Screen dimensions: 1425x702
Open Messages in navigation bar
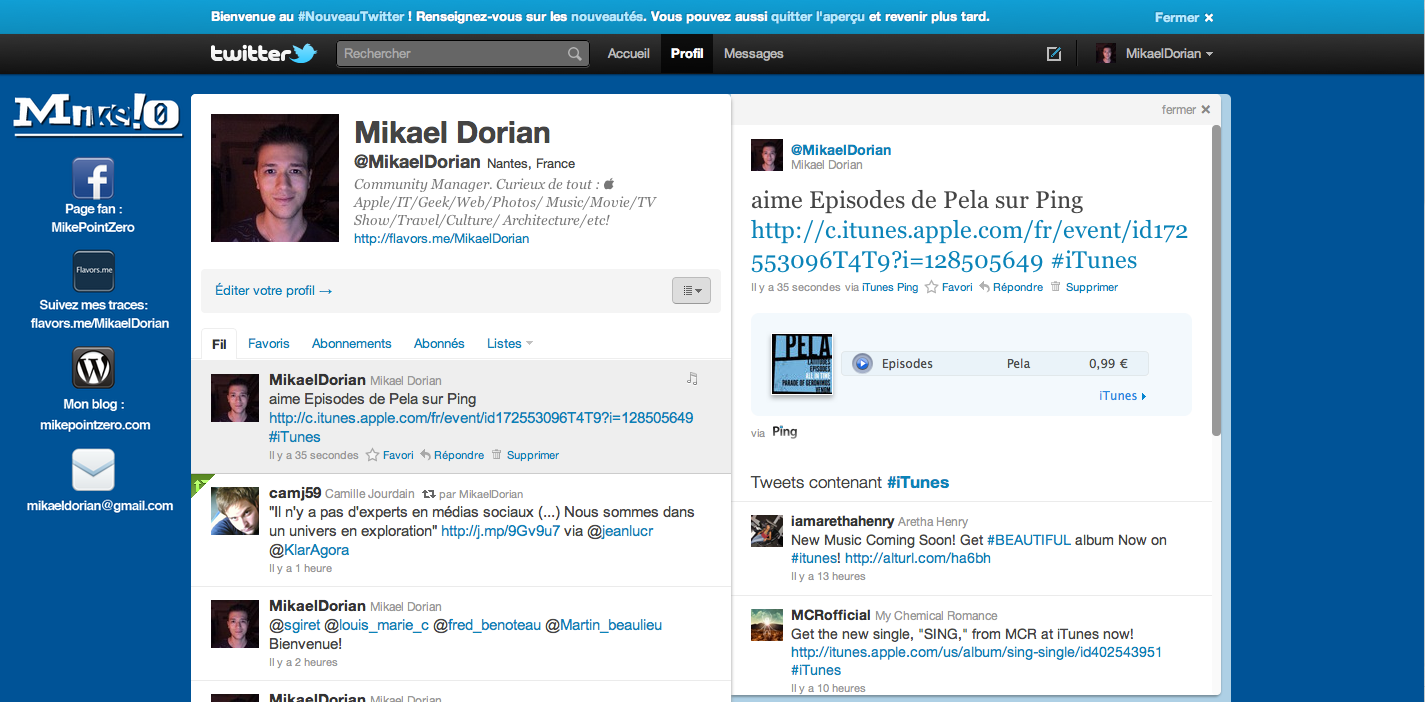click(x=754, y=54)
